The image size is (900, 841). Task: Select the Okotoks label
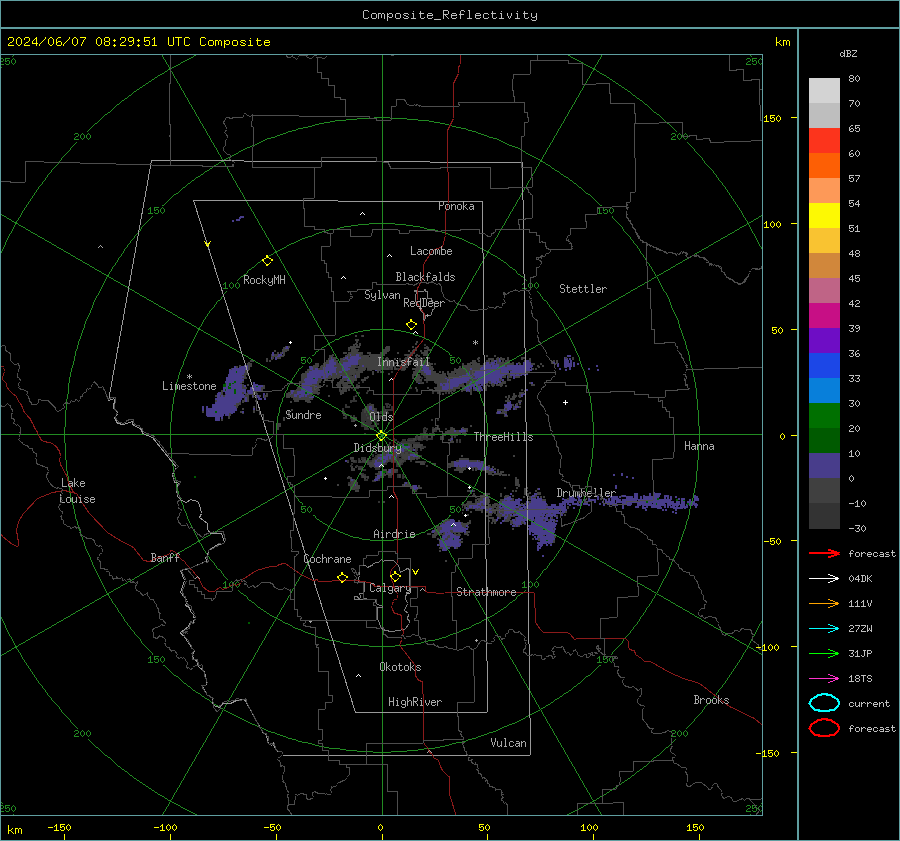click(x=400, y=667)
